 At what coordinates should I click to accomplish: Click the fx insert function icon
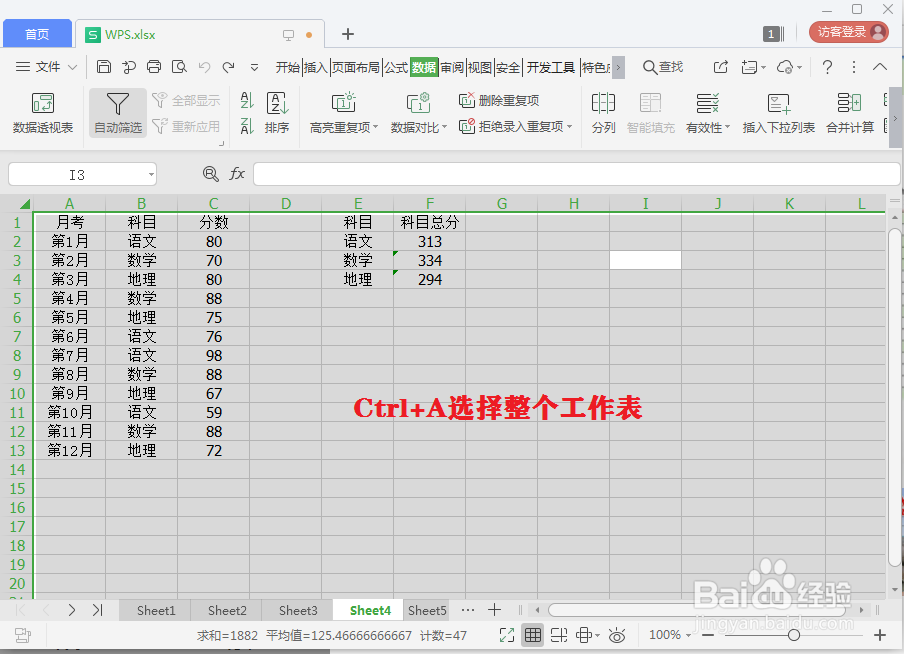pyautogui.click(x=237, y=174)
